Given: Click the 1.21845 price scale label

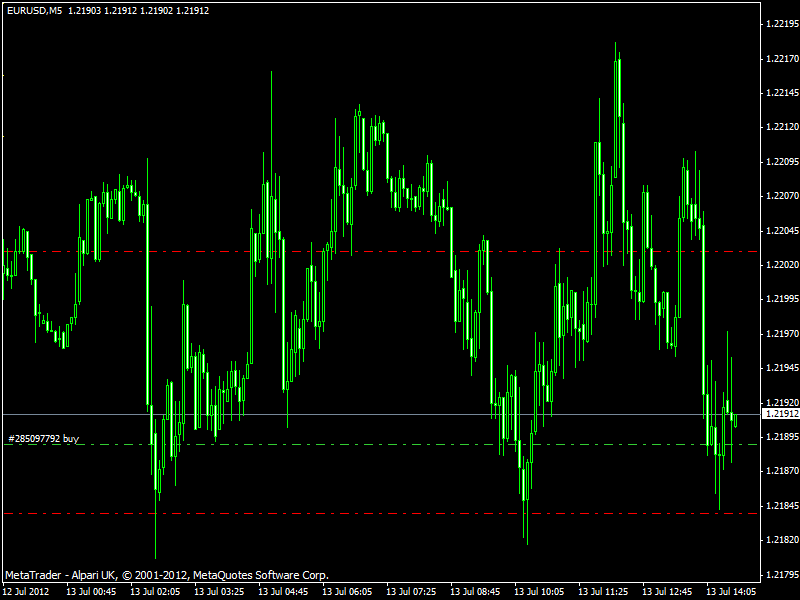Looking at the screenshot, I should (x=783, y=506).
